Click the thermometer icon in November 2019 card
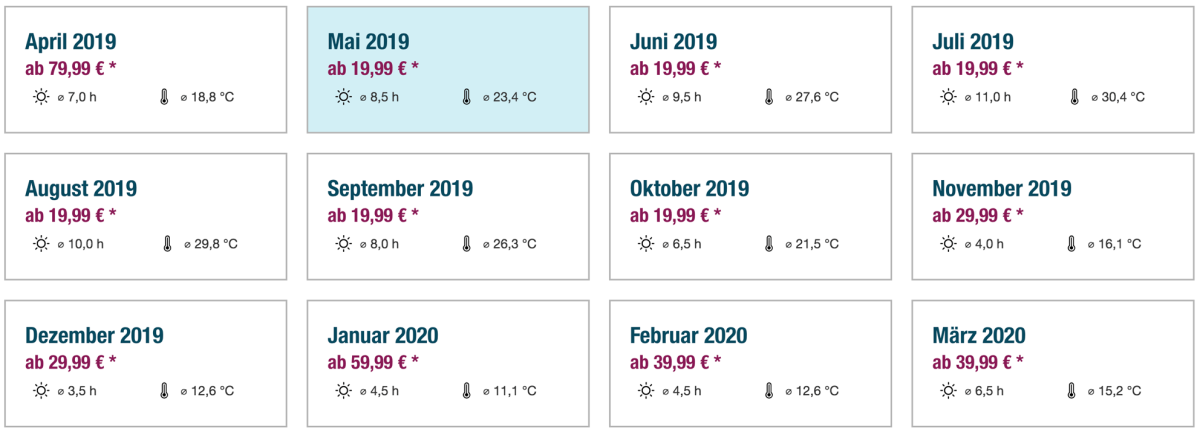The height and width of the screenshot is (432, 1200). coord(1073,243)
